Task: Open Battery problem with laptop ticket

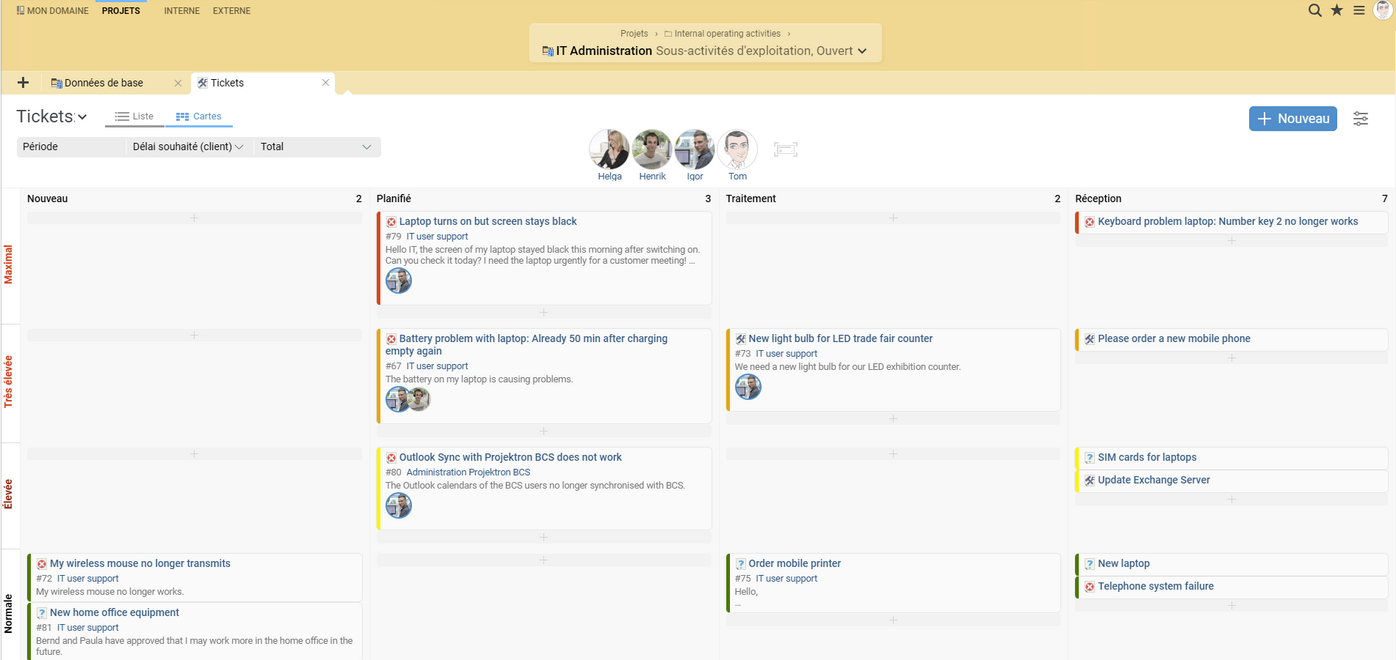Action: click(x=526, y=345)
